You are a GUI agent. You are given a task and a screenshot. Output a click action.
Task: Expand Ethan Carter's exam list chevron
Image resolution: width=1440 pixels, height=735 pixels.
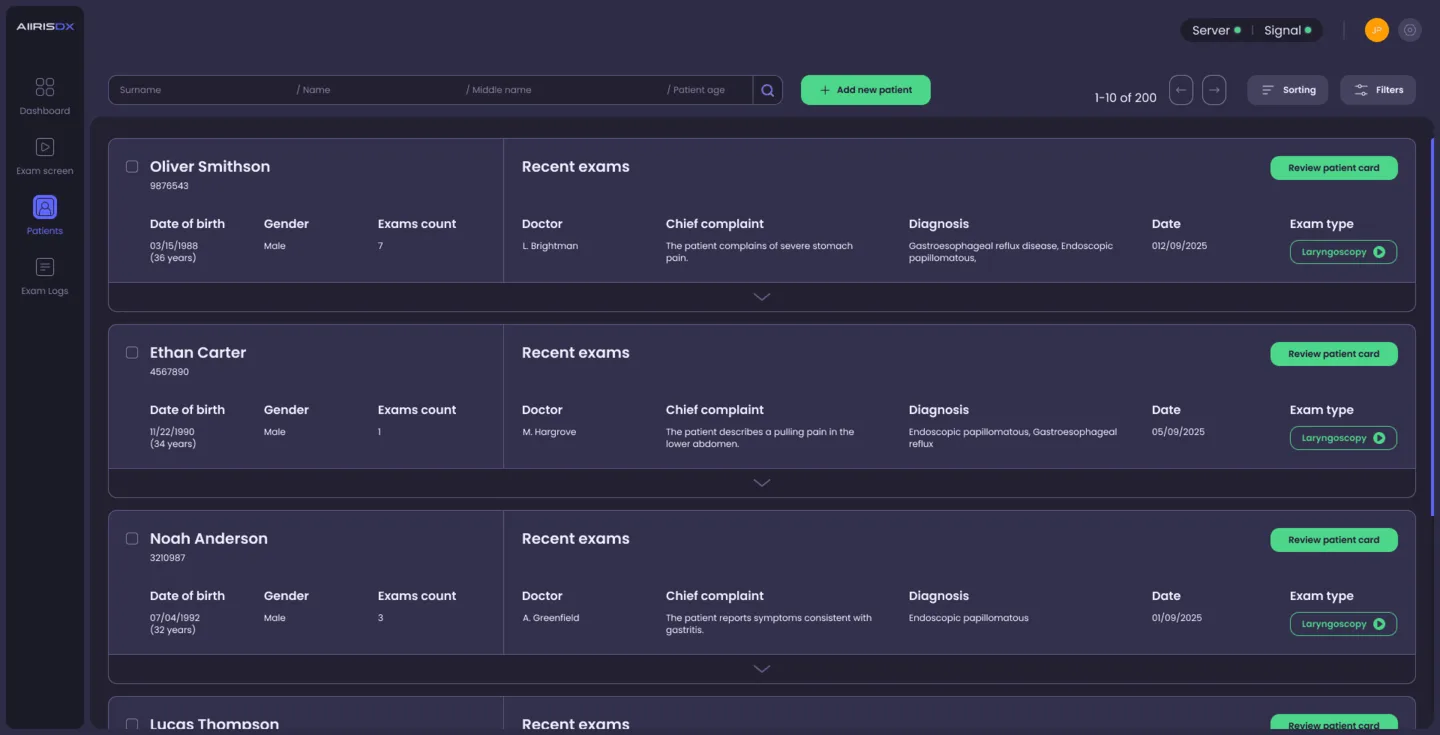pos(762,483)
